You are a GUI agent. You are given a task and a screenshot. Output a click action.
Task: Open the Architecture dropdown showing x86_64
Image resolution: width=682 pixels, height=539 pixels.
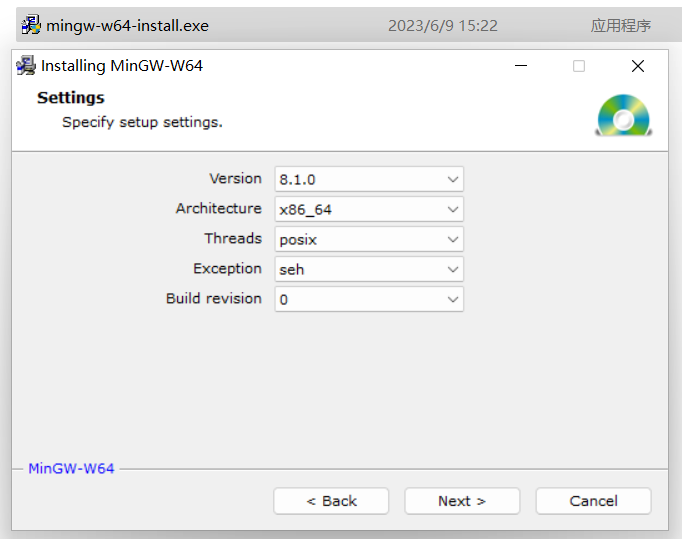click(x=369, y=209)
